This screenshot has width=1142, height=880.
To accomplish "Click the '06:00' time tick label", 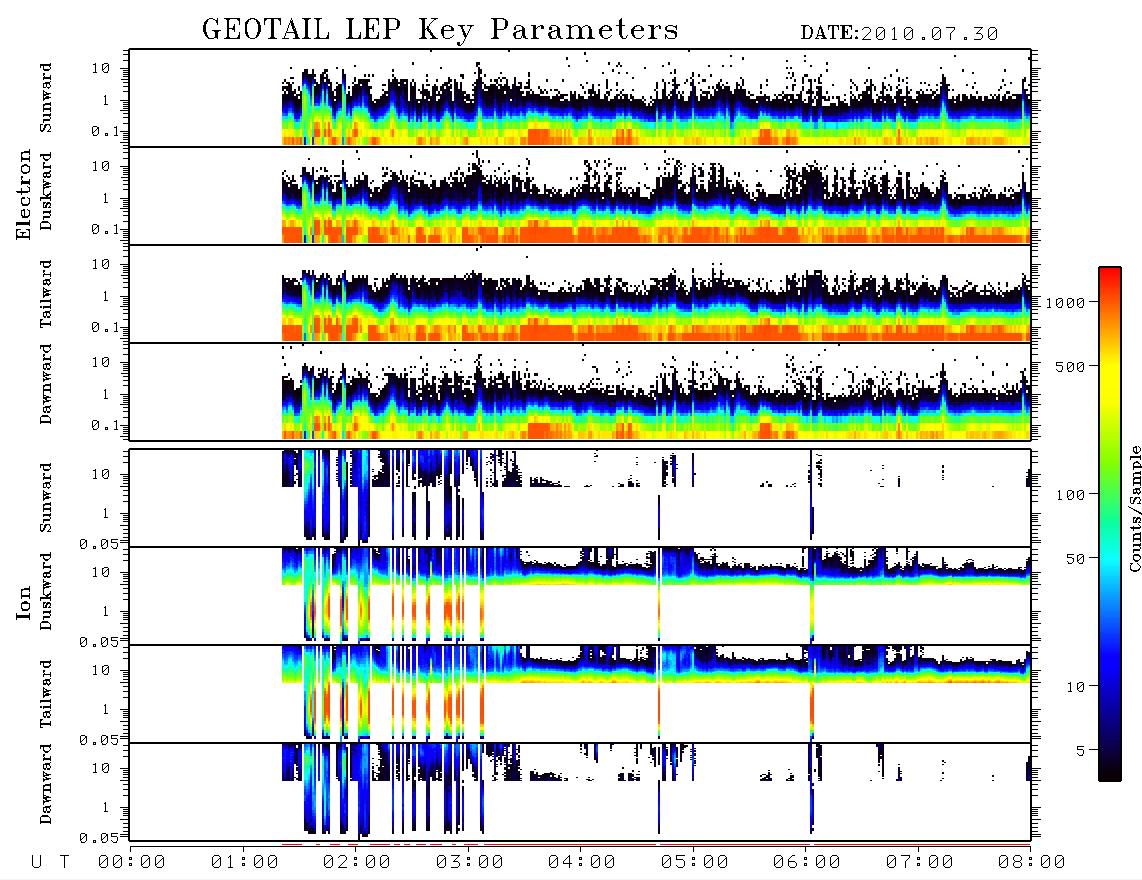I will tap(807, 862).
